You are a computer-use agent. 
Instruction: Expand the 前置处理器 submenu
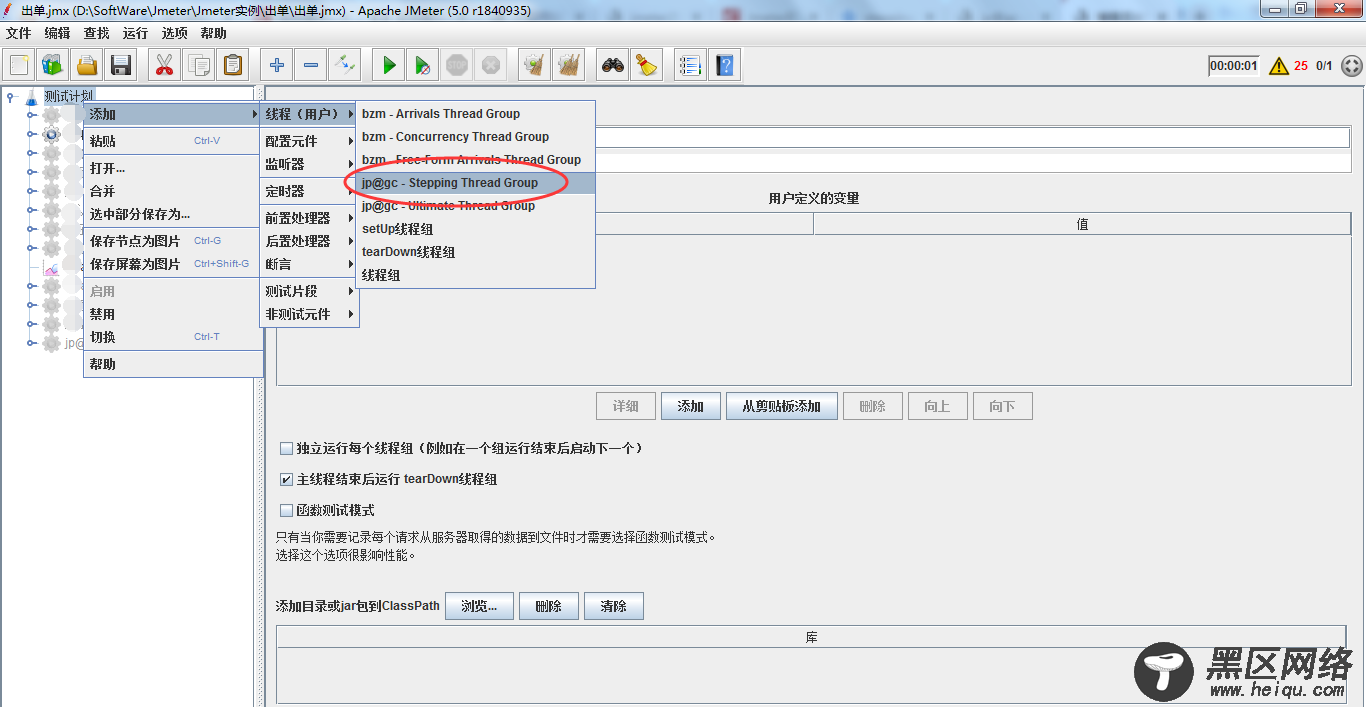(x=309, y=218)
